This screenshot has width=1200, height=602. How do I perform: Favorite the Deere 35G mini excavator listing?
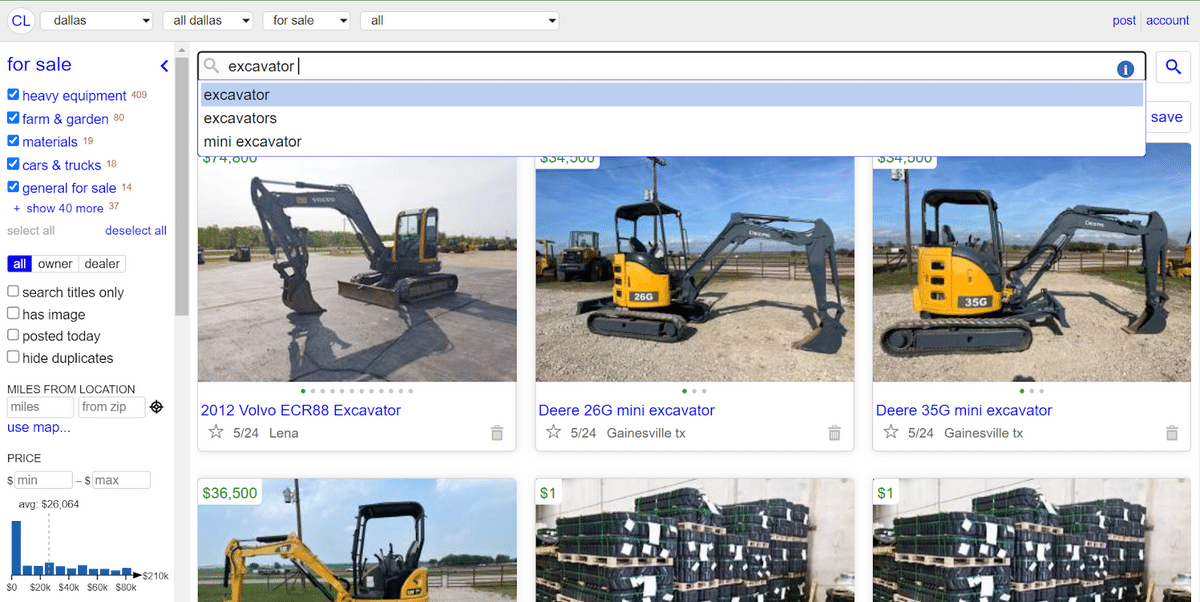click(891, 432)
